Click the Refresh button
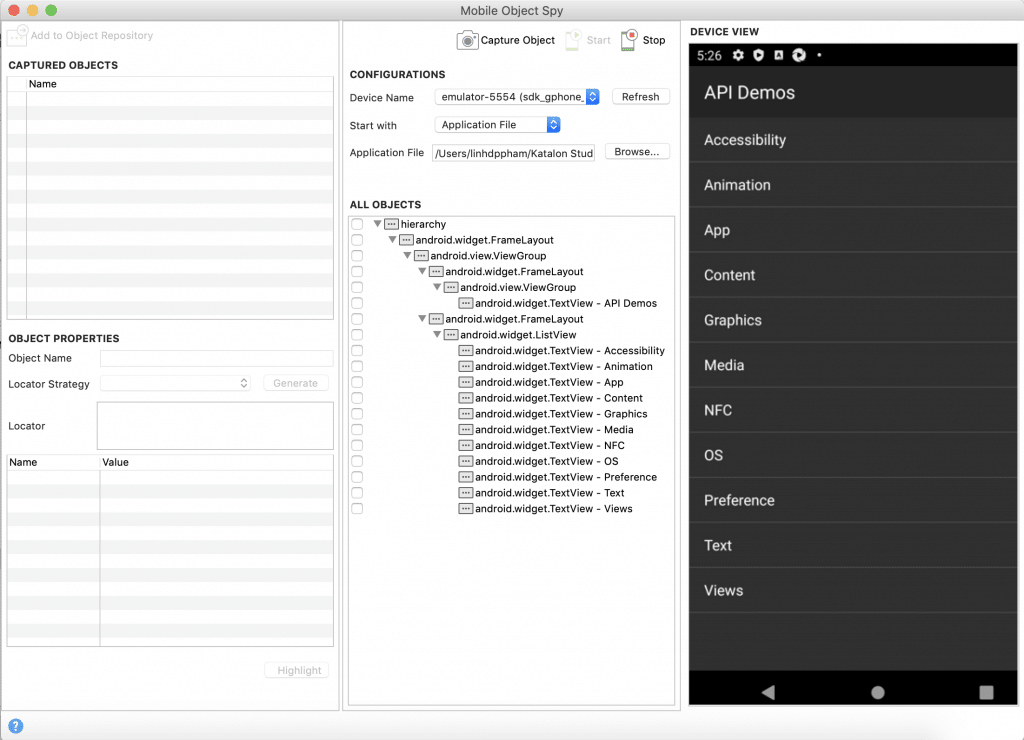The width and height of the screenshot is (1024, 740). tap(641, 97)
